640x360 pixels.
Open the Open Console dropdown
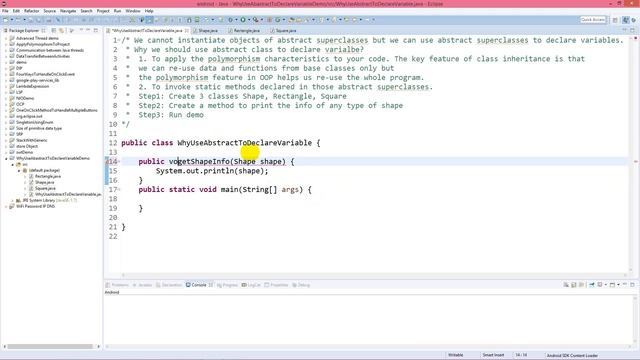[x=618, y=285]
